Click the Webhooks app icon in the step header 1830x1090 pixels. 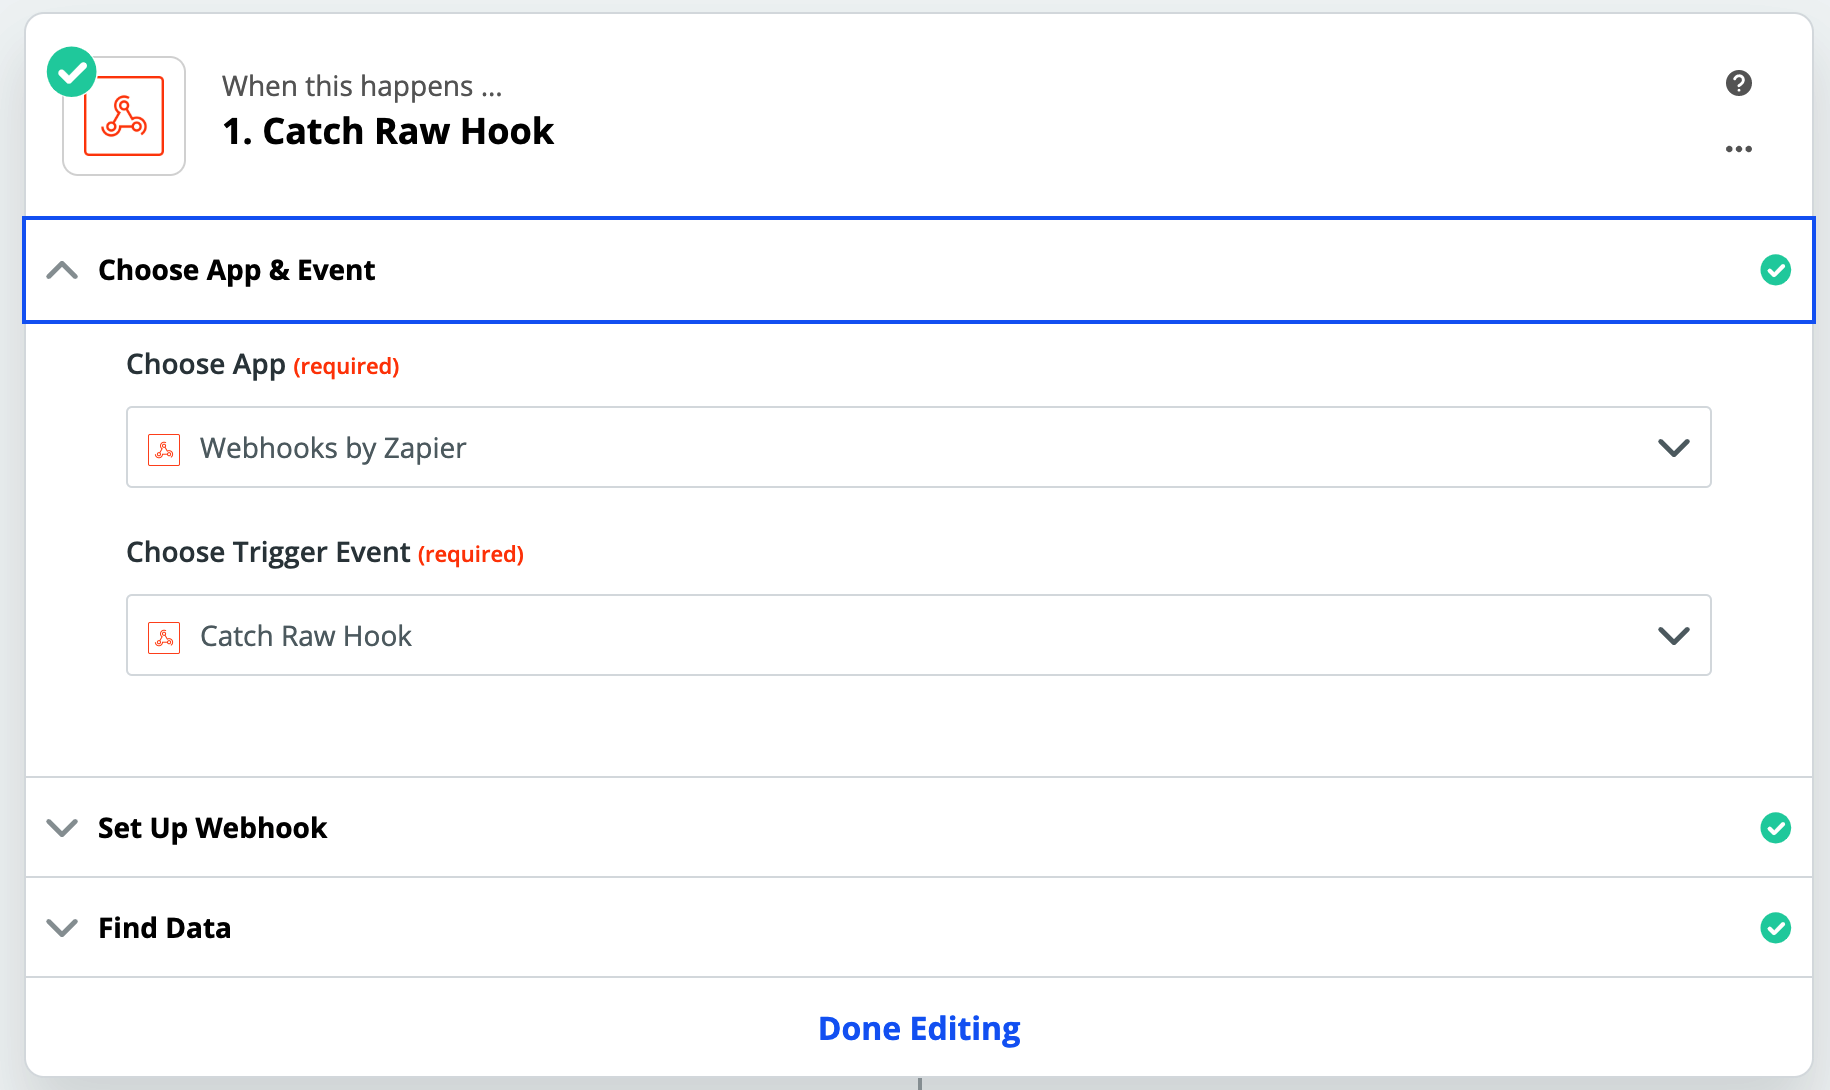tap(124, 116)
